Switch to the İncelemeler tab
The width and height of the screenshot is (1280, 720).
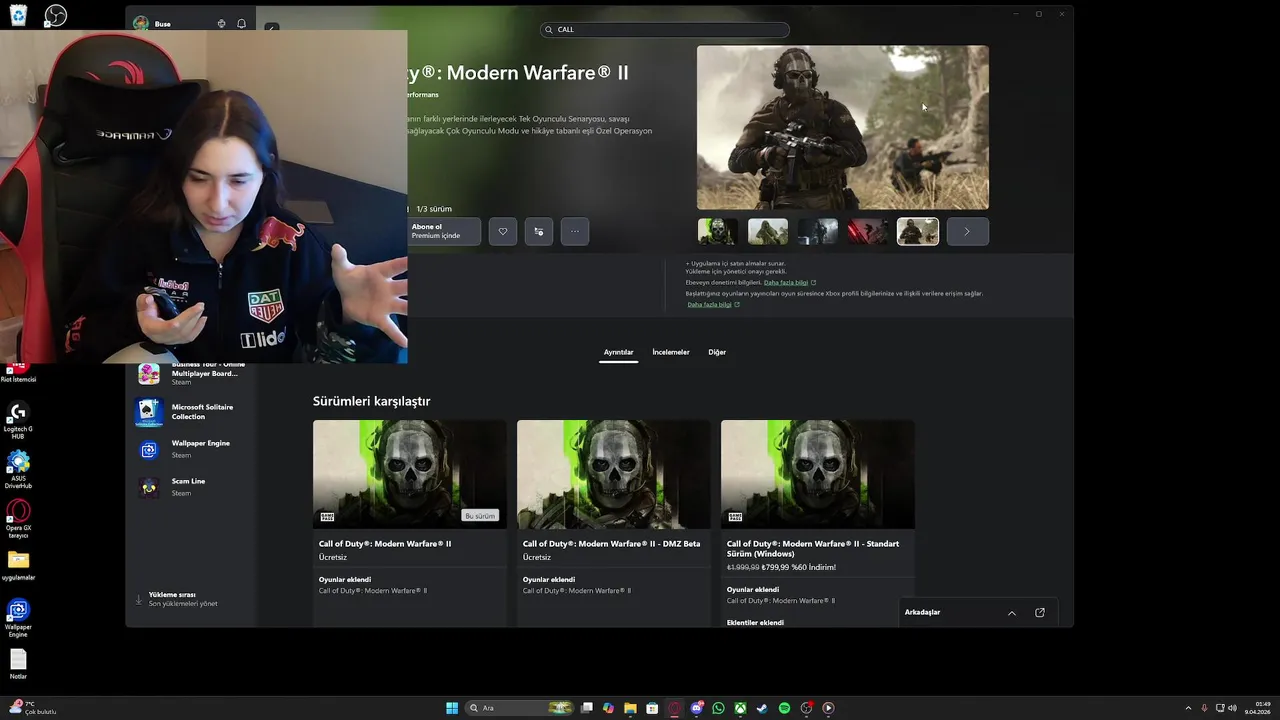tap(671, 352)
